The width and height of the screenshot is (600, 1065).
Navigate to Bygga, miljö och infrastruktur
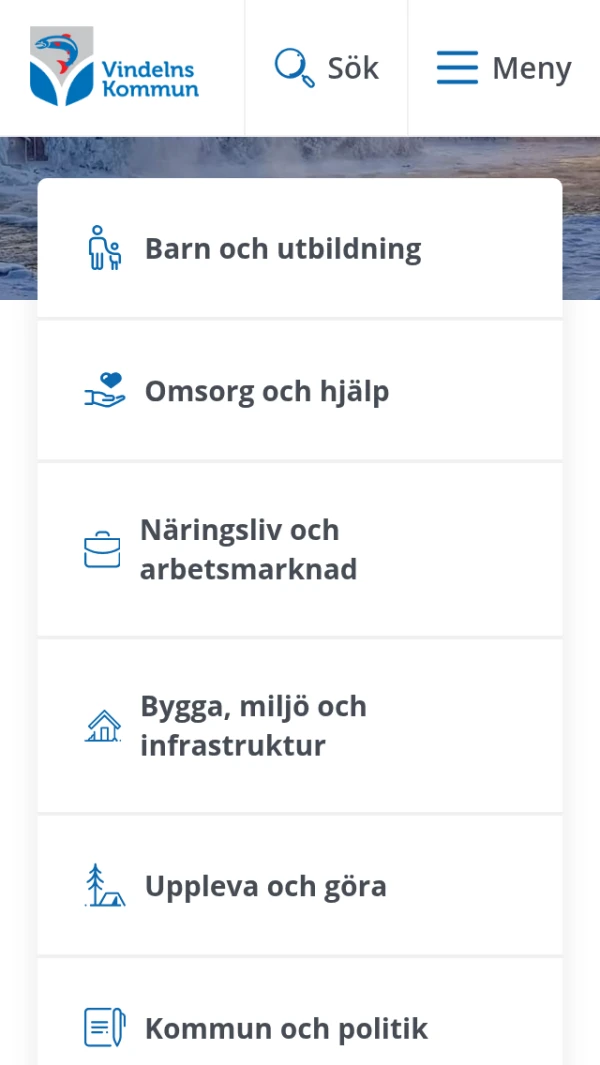[253, 726]
